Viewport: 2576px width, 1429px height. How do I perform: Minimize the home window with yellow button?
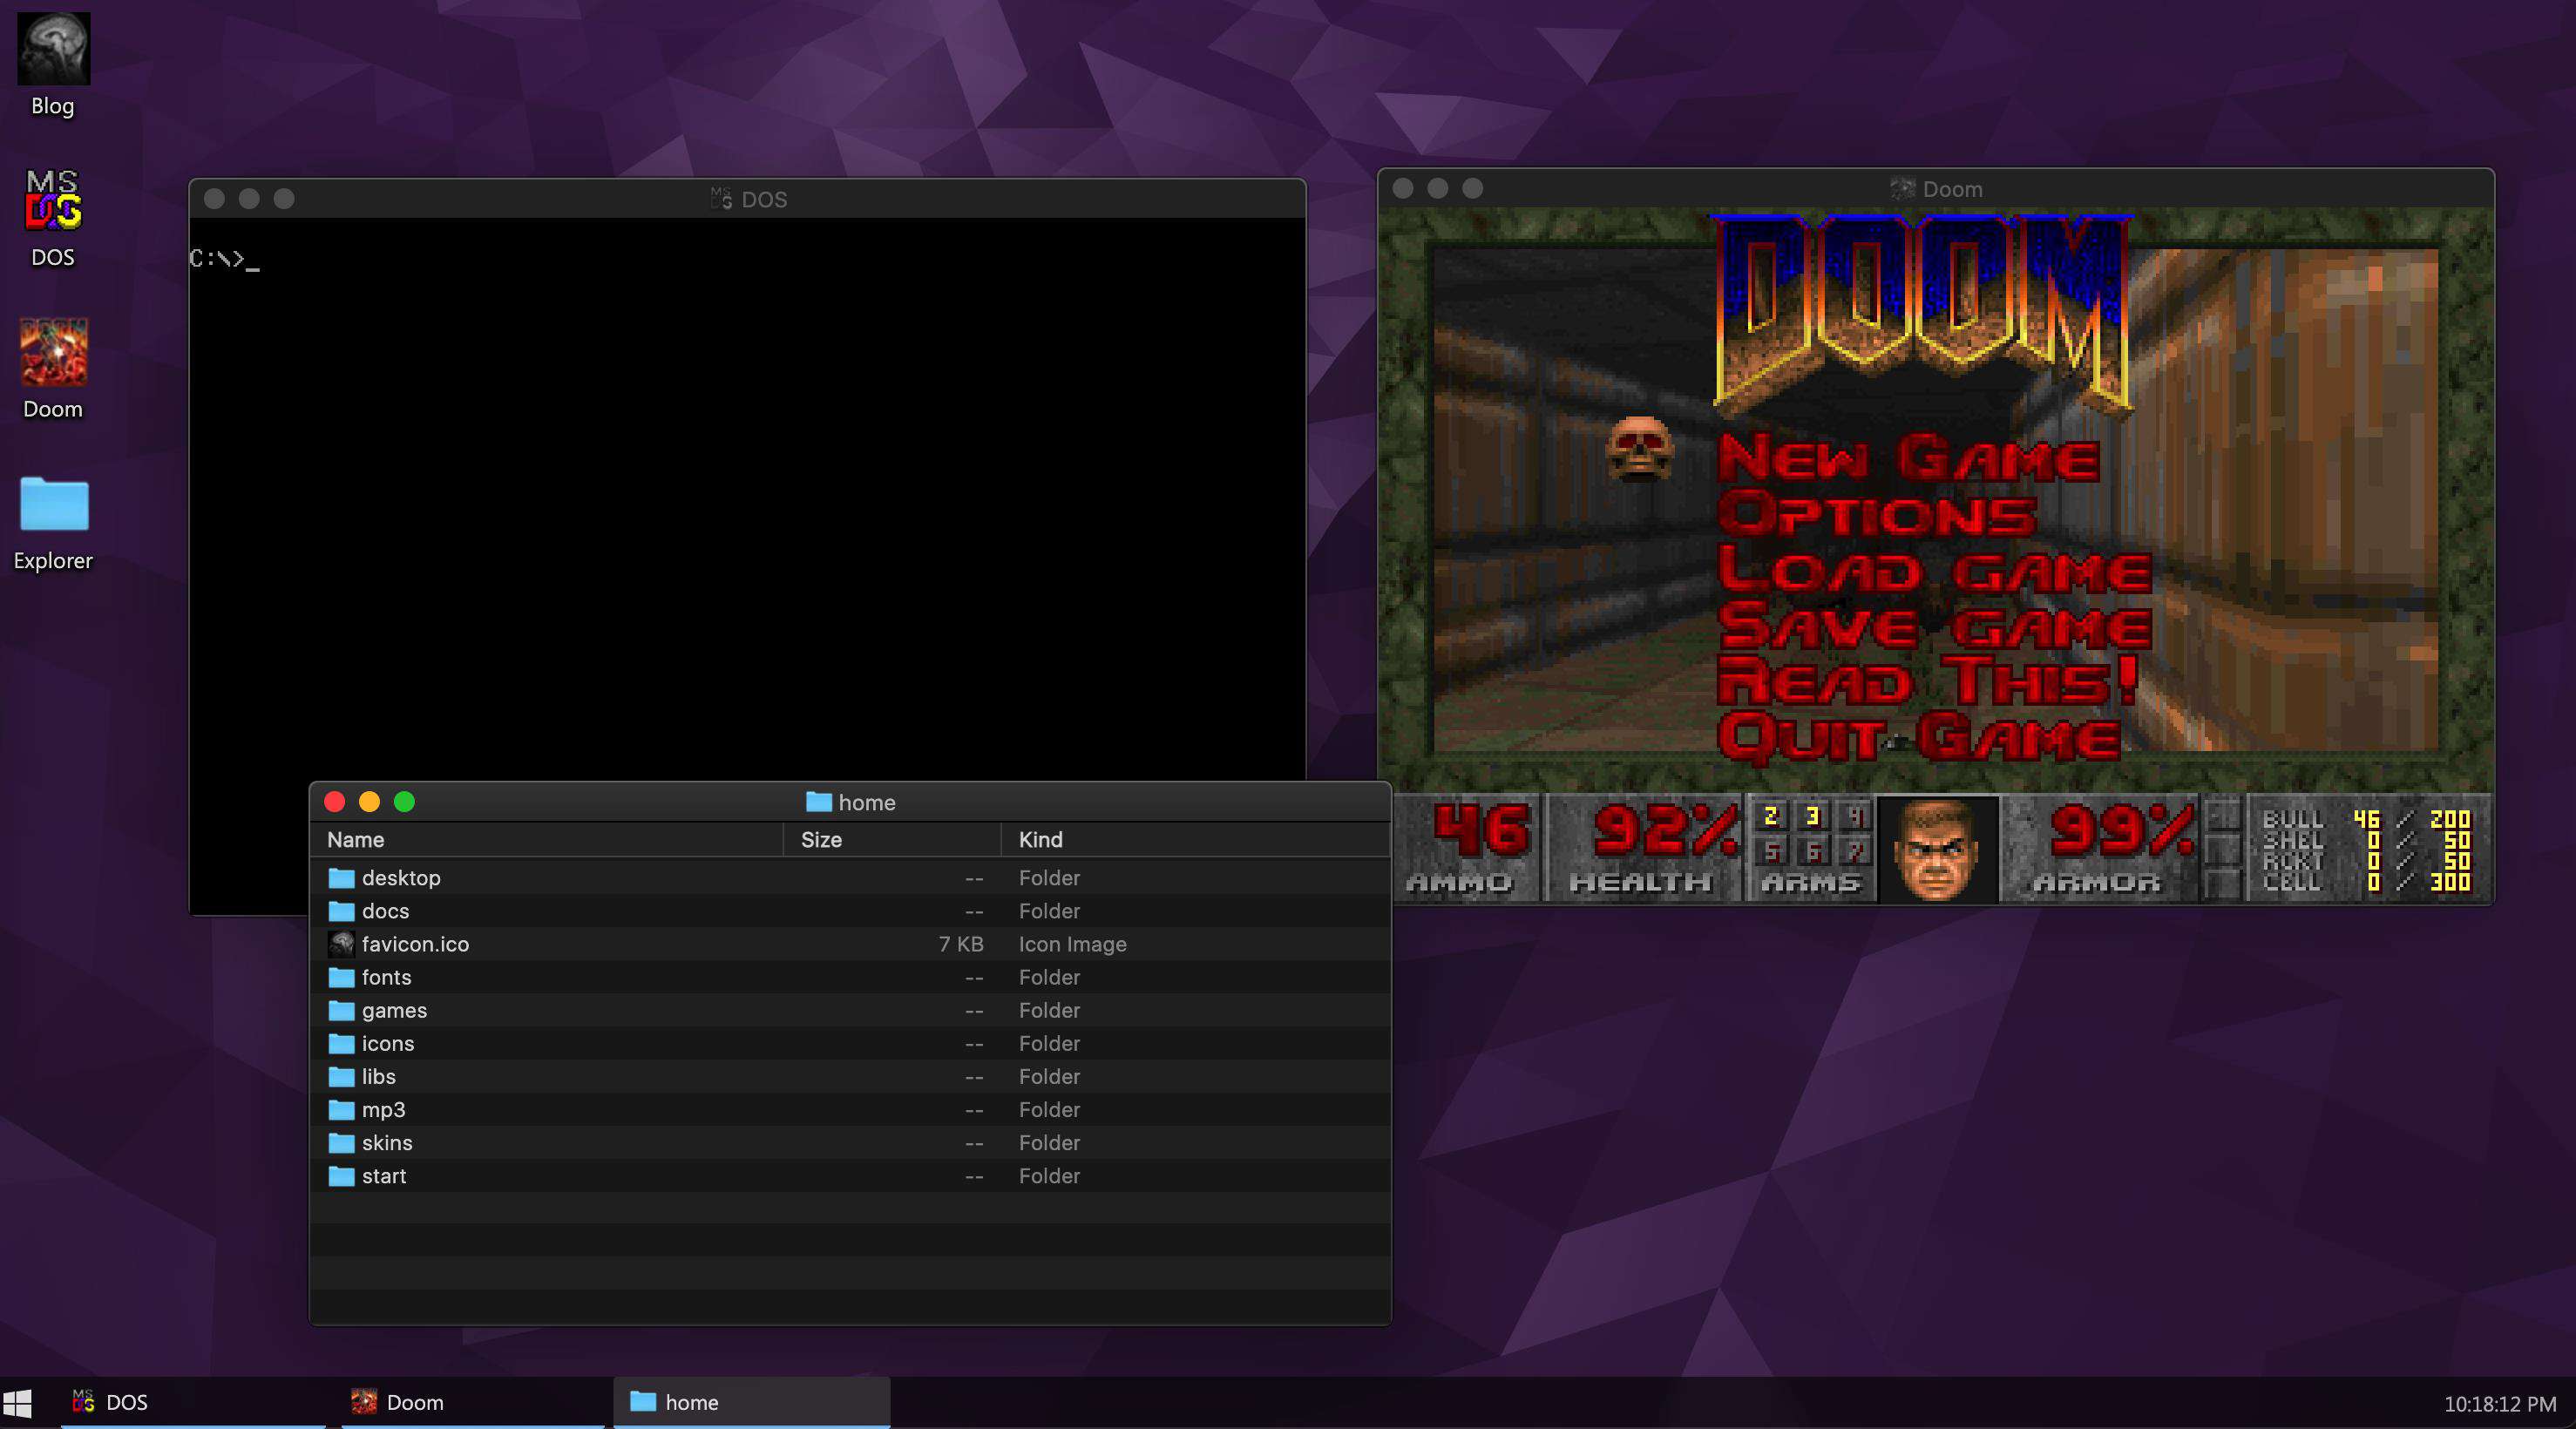(369, 801)
